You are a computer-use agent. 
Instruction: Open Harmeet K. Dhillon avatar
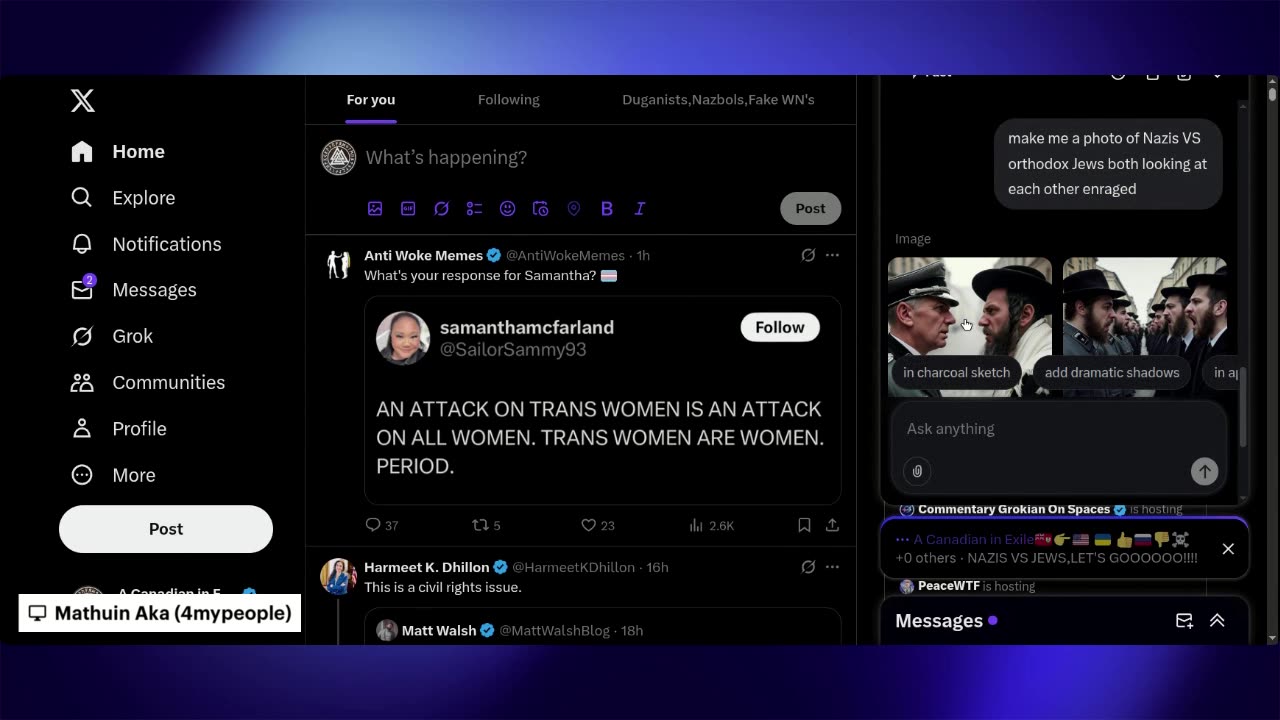pyautogui.click(x=338, y=577)
